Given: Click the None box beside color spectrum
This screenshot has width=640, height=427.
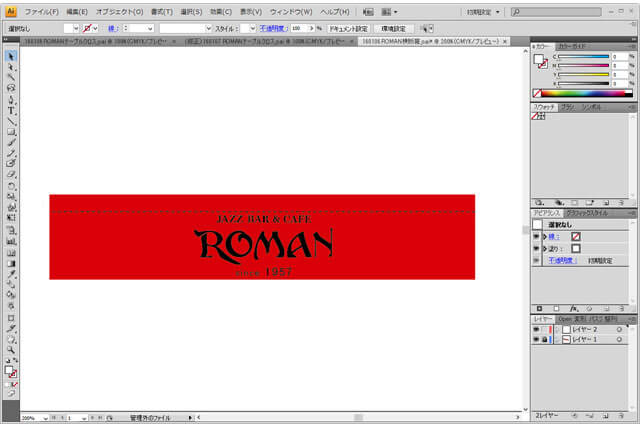Looking at the screenshot, I should [537, 93].
